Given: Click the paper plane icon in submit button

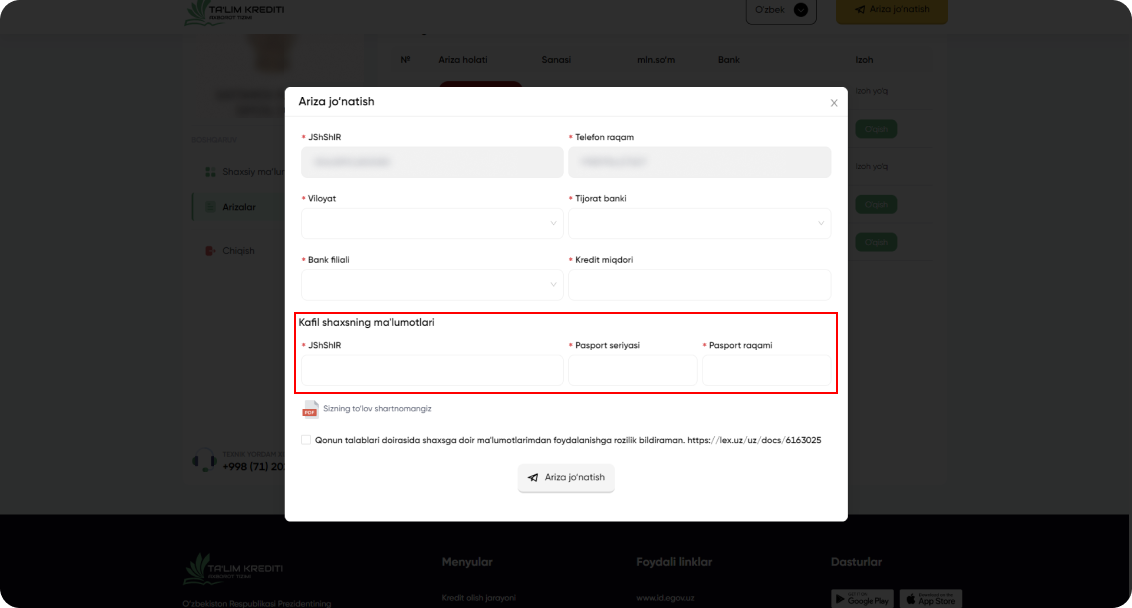Looking at the screenshot, I should (x=533, y=477).
